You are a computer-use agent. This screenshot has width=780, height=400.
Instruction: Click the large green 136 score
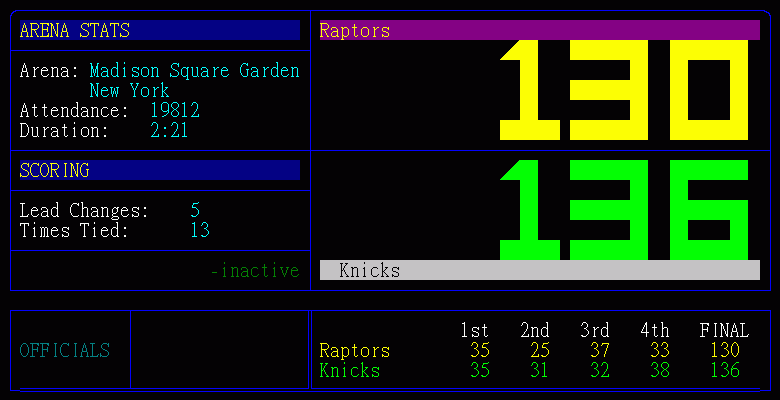point(624,210)
